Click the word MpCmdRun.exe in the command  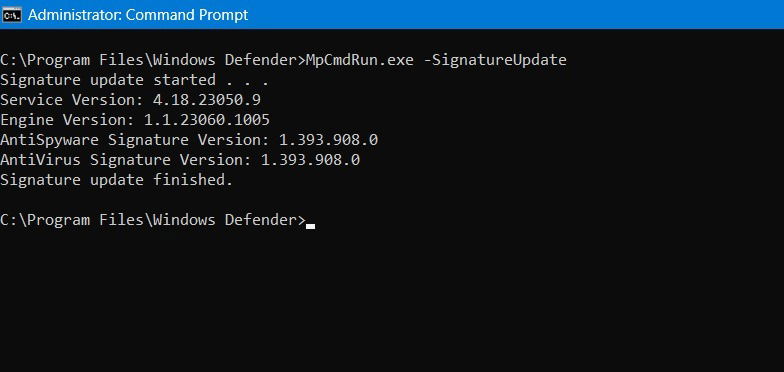360,60
